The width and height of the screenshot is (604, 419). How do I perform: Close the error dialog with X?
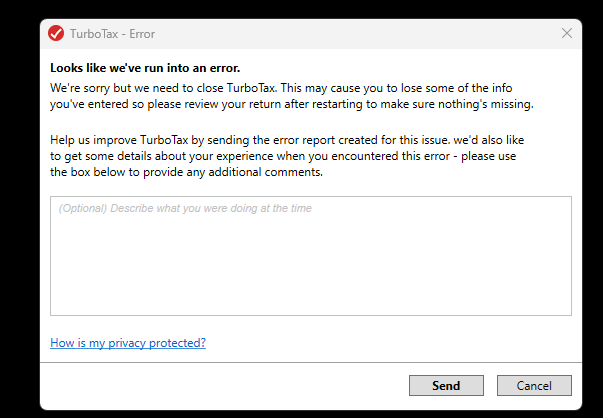tap(567, 33)
